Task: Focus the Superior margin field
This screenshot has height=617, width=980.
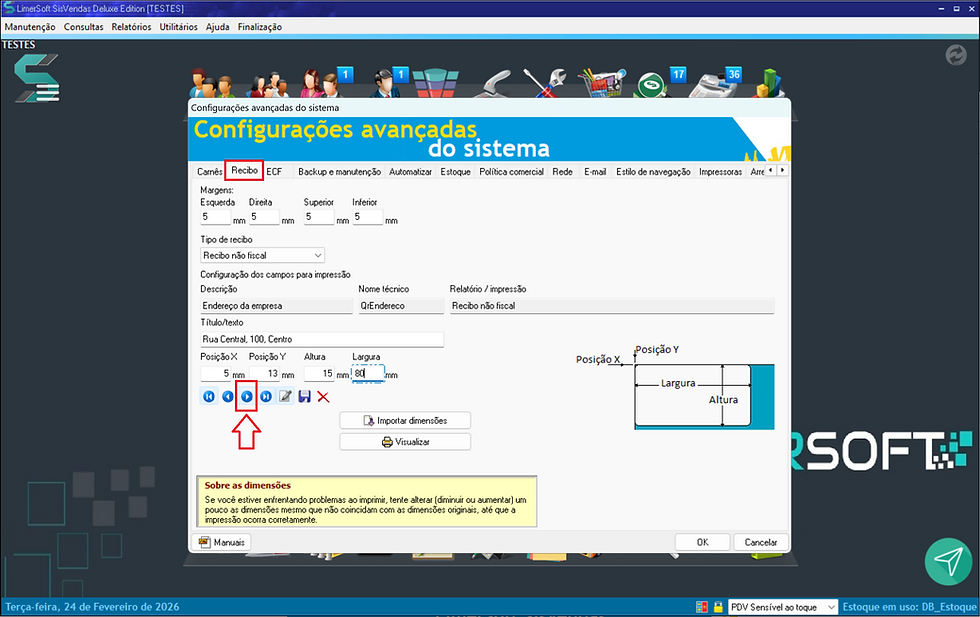Action: coord(319,217)
